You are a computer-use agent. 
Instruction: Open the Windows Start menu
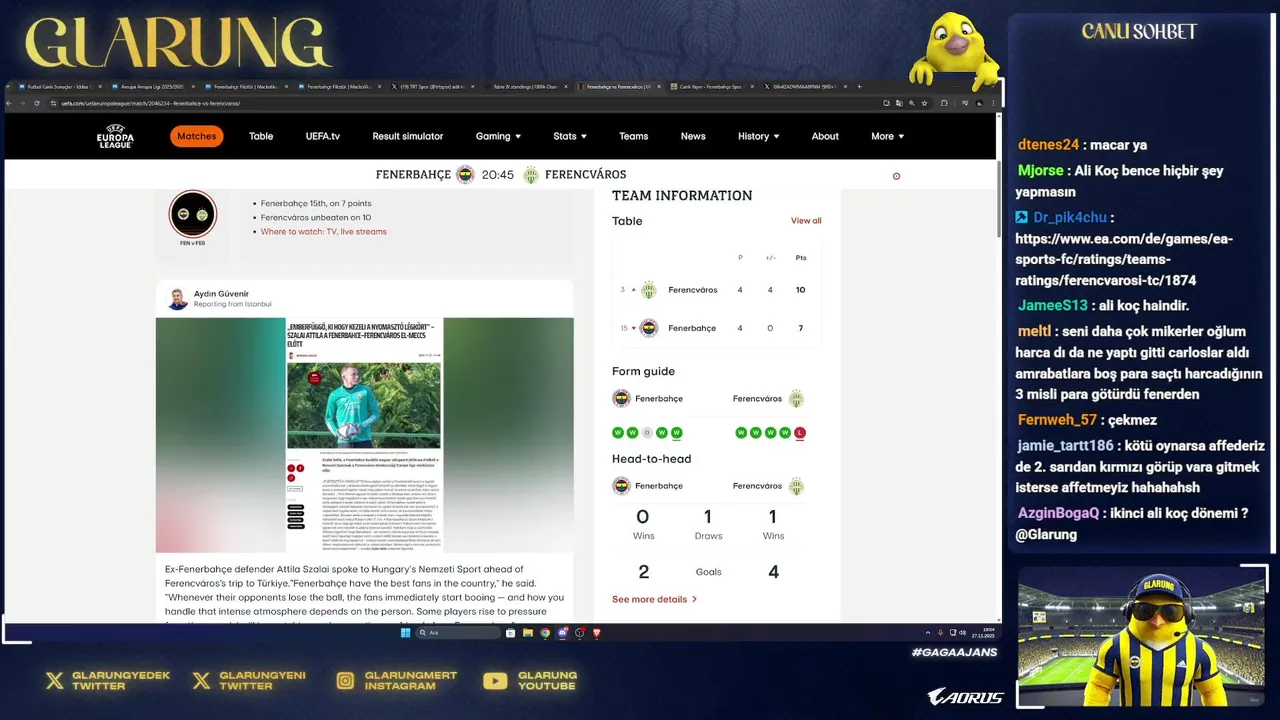405,632
